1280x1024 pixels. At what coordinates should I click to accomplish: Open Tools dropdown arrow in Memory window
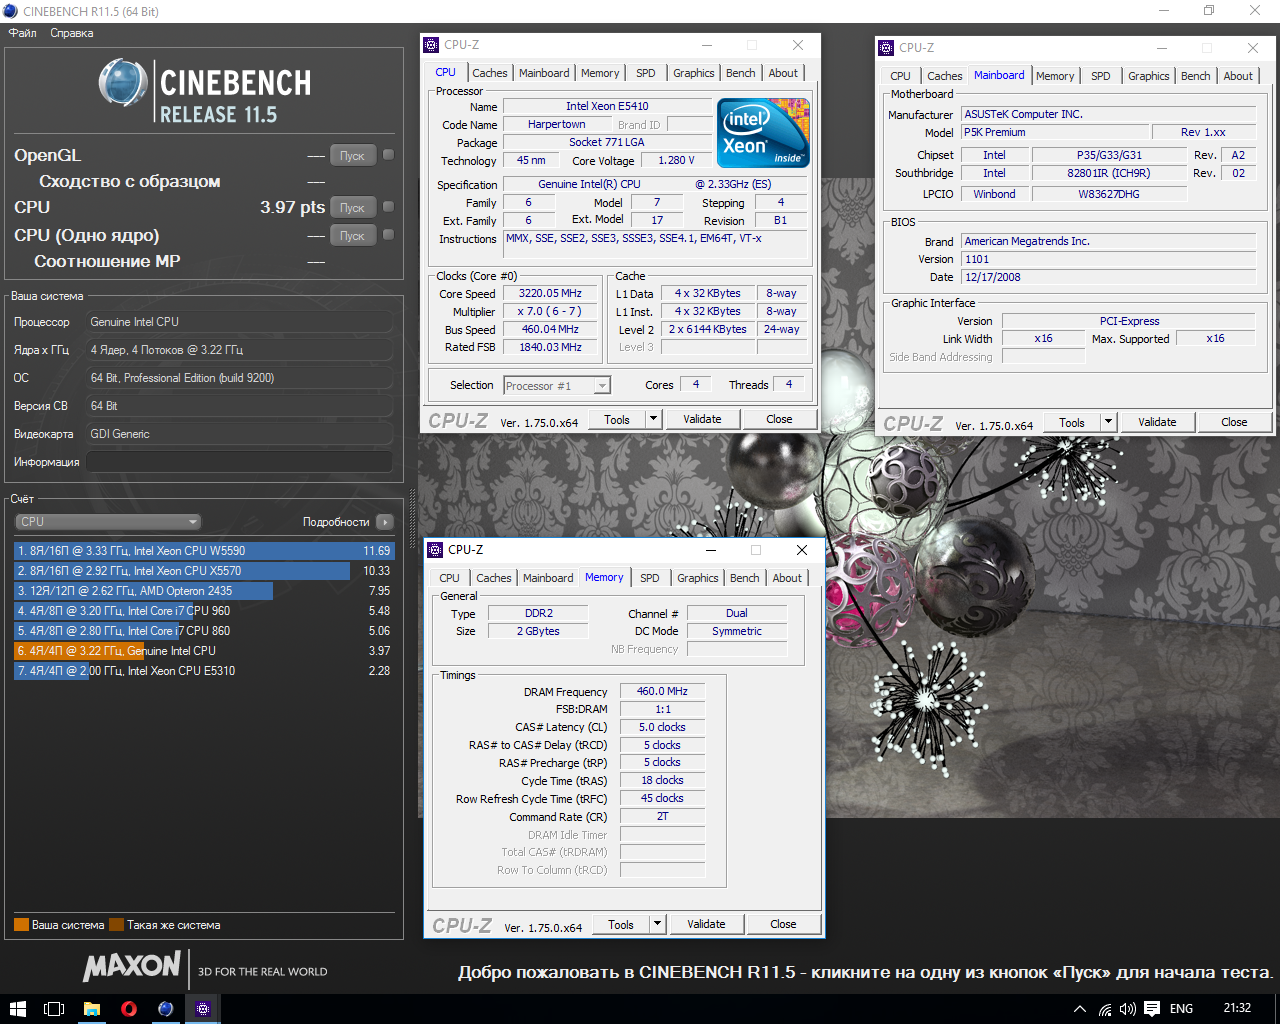coord(658,924)
